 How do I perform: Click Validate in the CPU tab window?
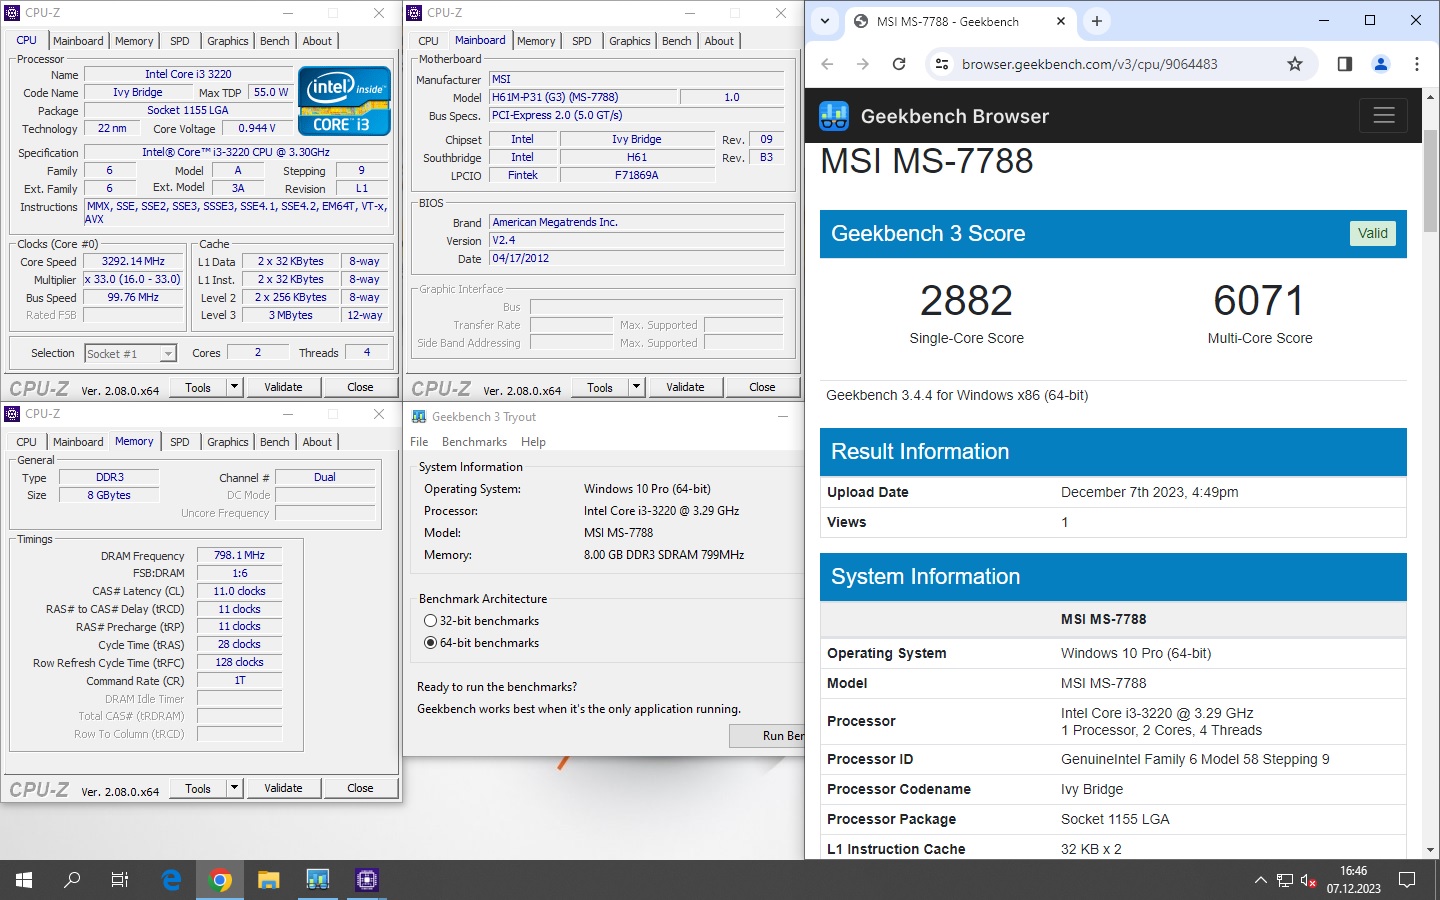(283, 387)
